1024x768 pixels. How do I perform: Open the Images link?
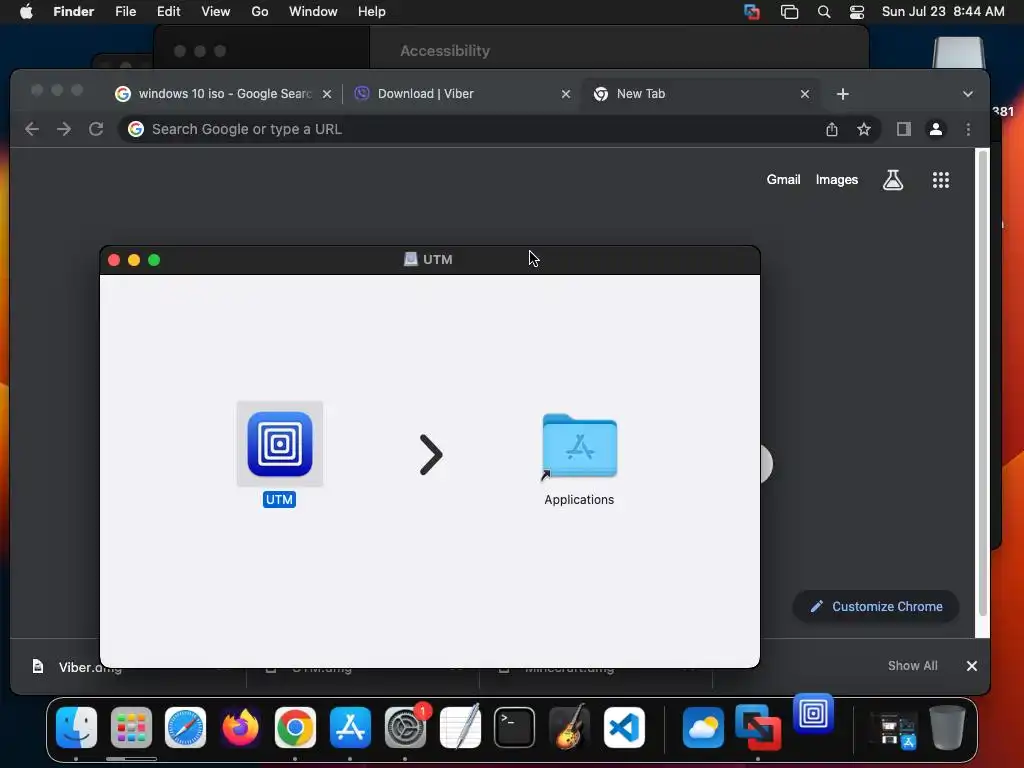click(837, 180)
